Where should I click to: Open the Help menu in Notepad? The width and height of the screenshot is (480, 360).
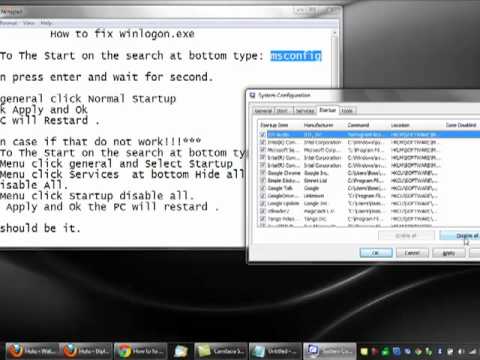click(x=46, y=23)
